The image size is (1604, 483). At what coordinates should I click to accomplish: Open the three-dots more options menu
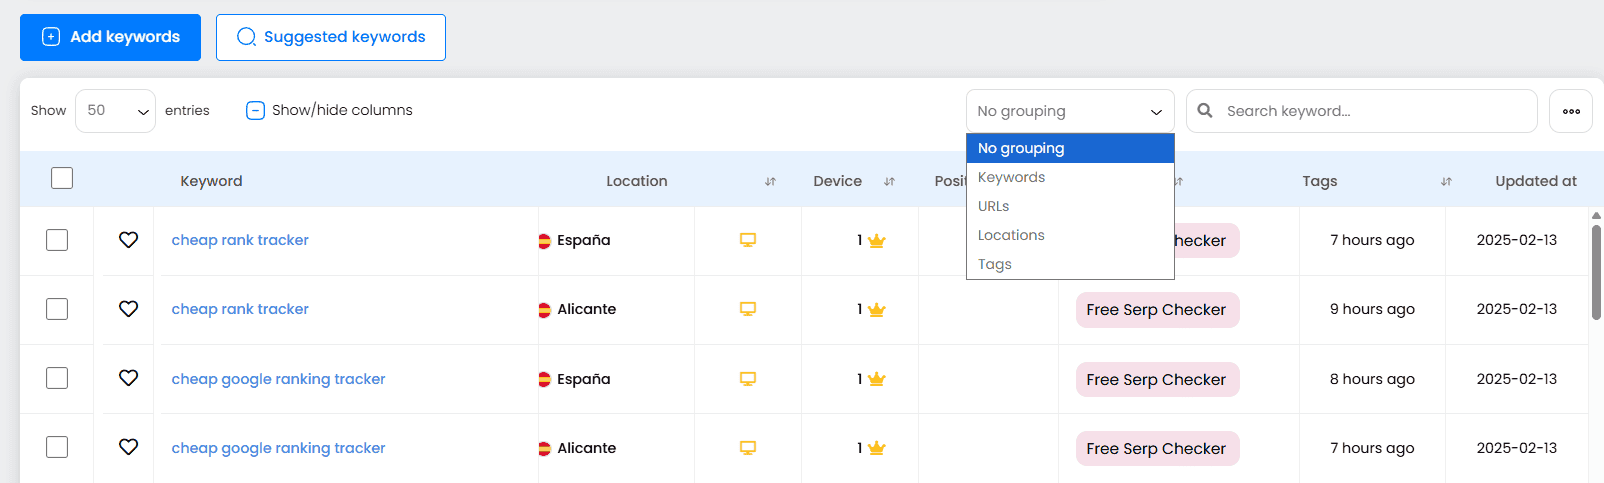tap(1570, 111)
